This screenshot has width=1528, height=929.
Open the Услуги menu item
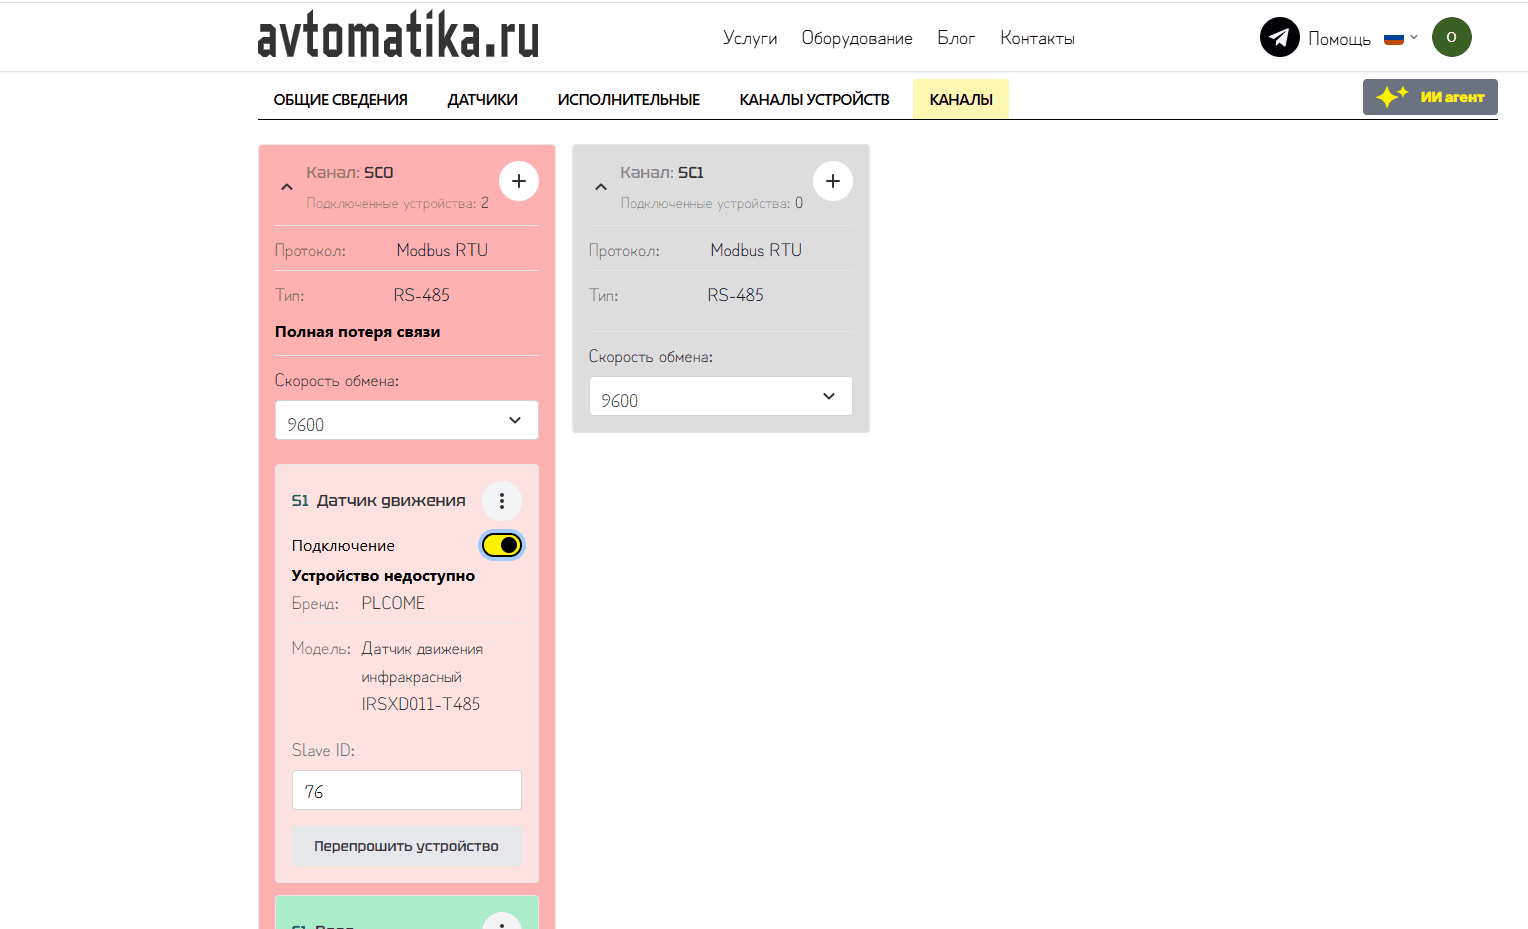[750, 38]
